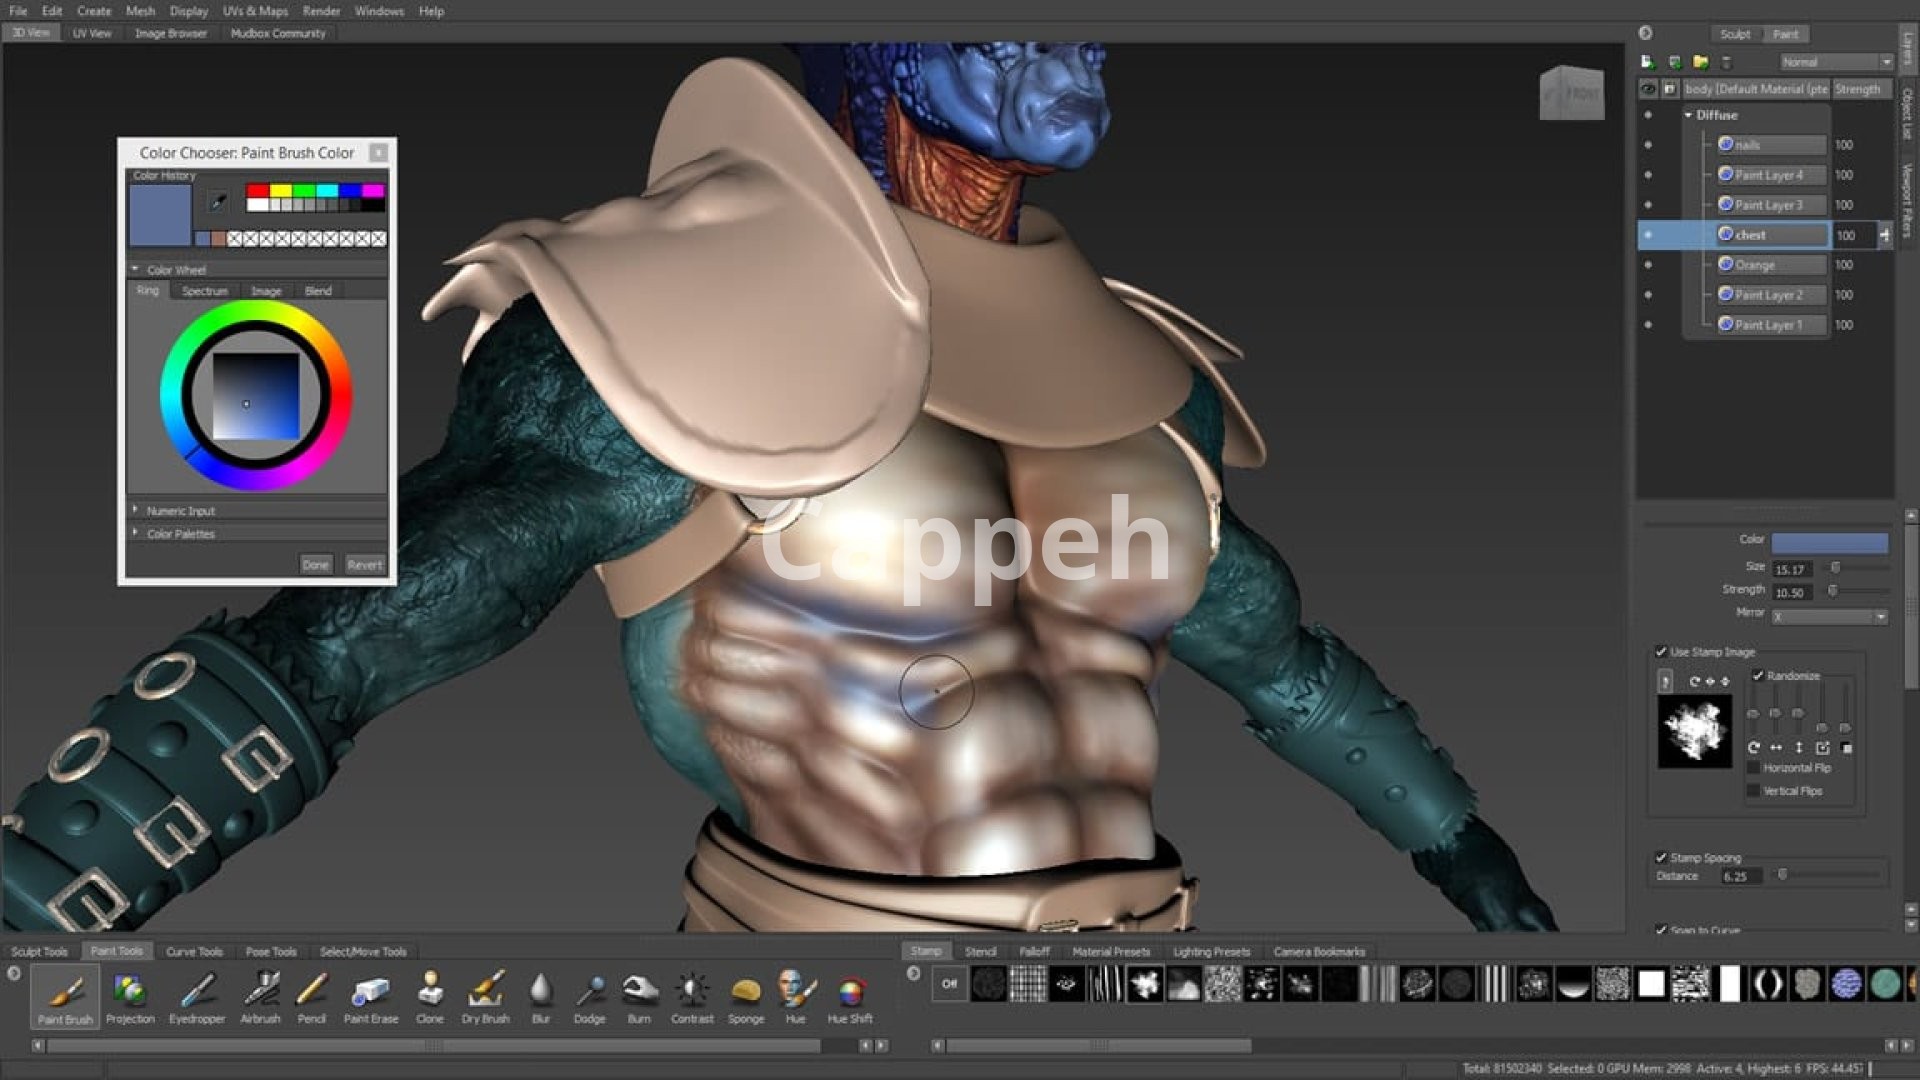Click the brush Color swatch in properties

click(1829, 542)
